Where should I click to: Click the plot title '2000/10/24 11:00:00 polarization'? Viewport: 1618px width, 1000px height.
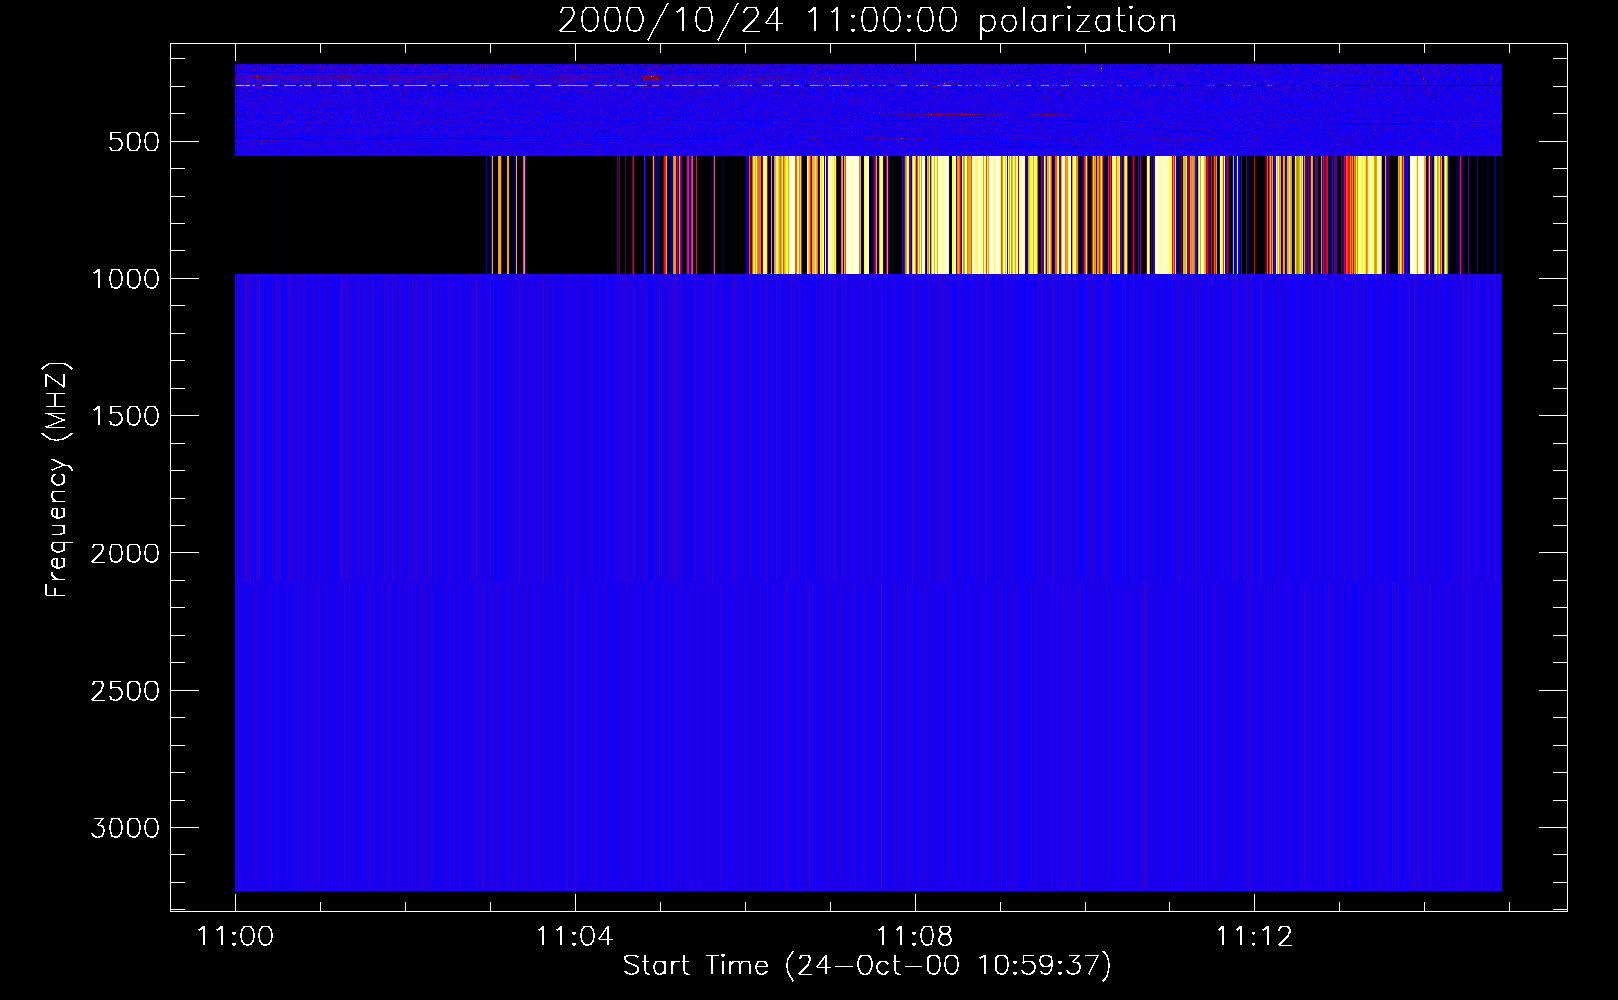(x=867, y=20)
